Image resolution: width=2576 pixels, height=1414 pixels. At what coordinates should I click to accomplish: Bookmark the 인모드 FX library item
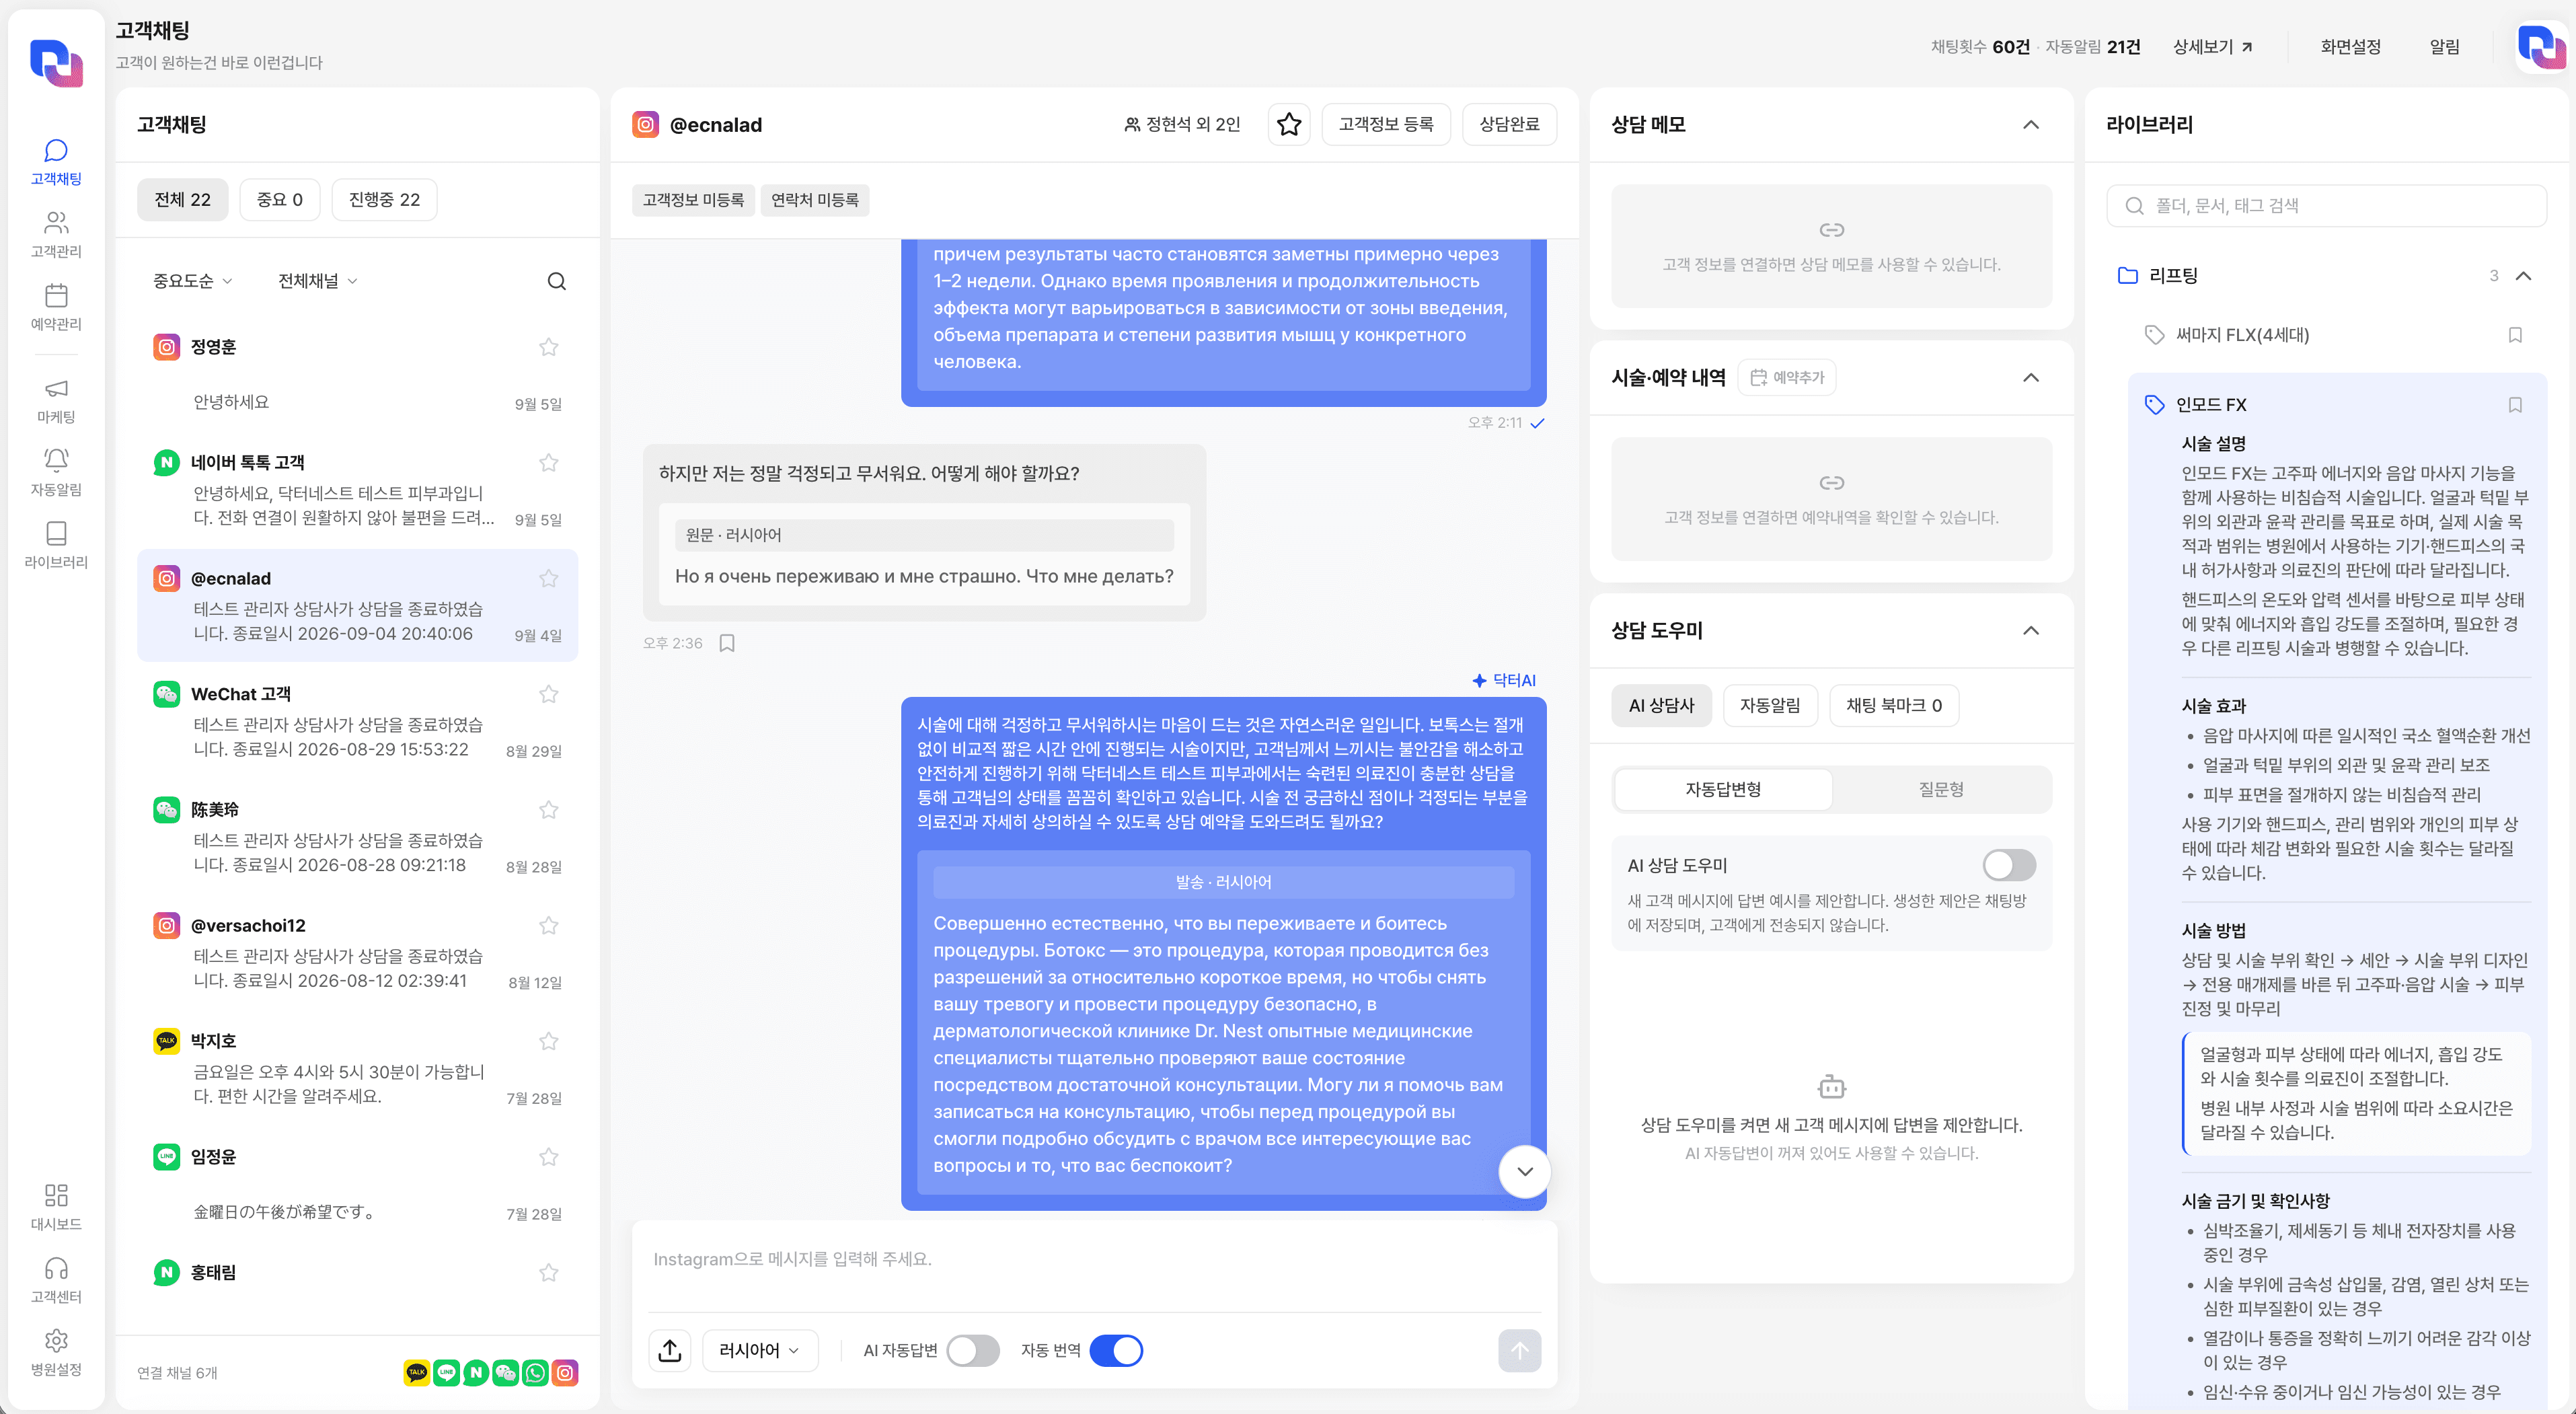point(2514,405)
